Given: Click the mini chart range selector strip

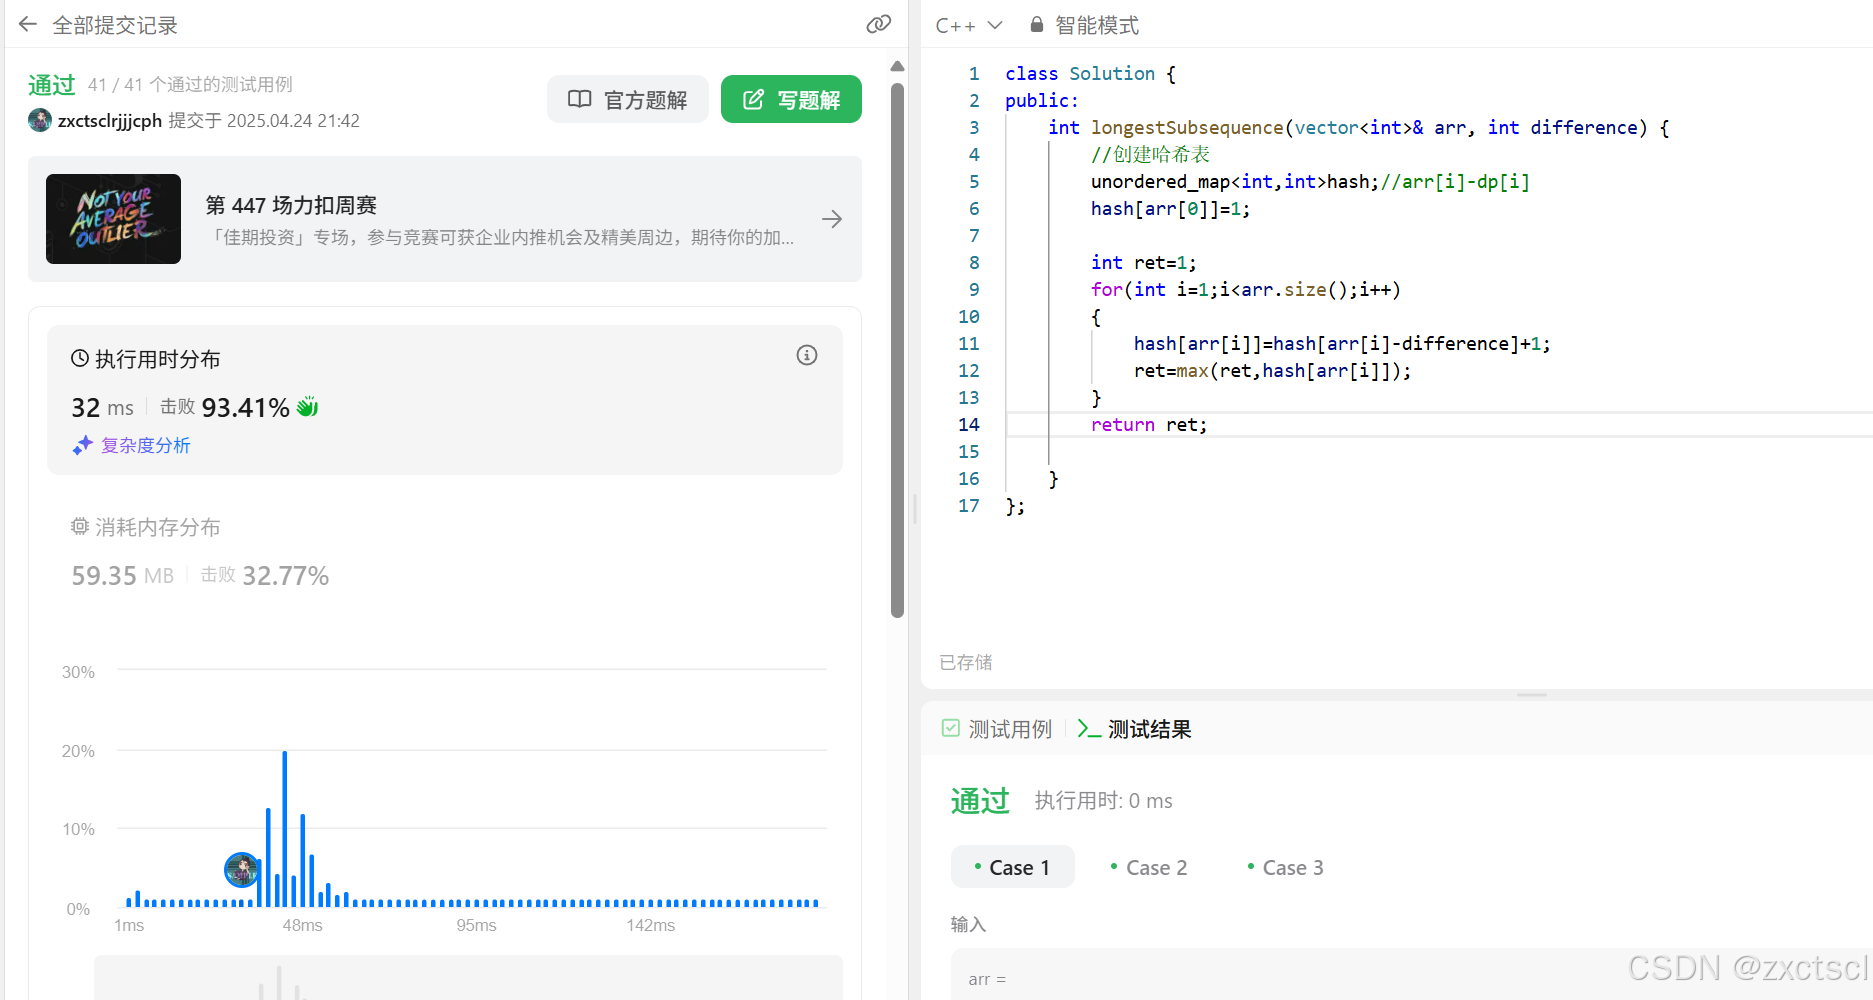Looking at the screenshot, I should [468, 977].
